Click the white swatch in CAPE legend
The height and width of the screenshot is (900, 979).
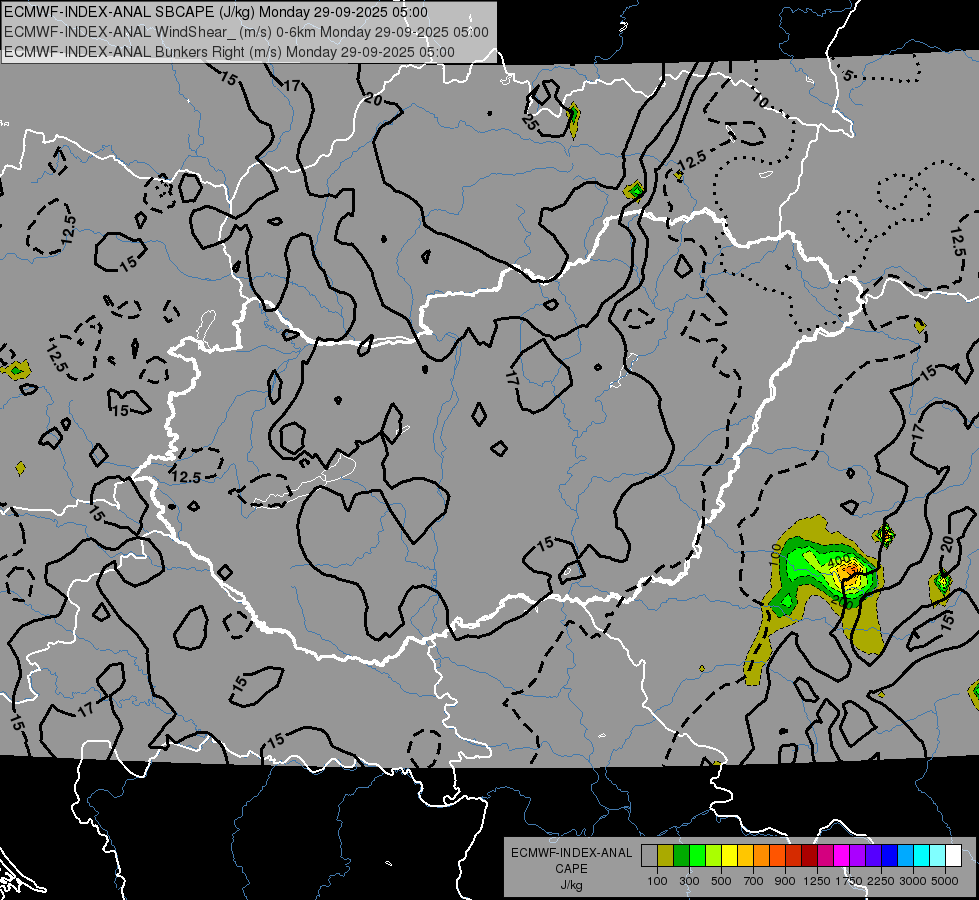tap(954, 856)
